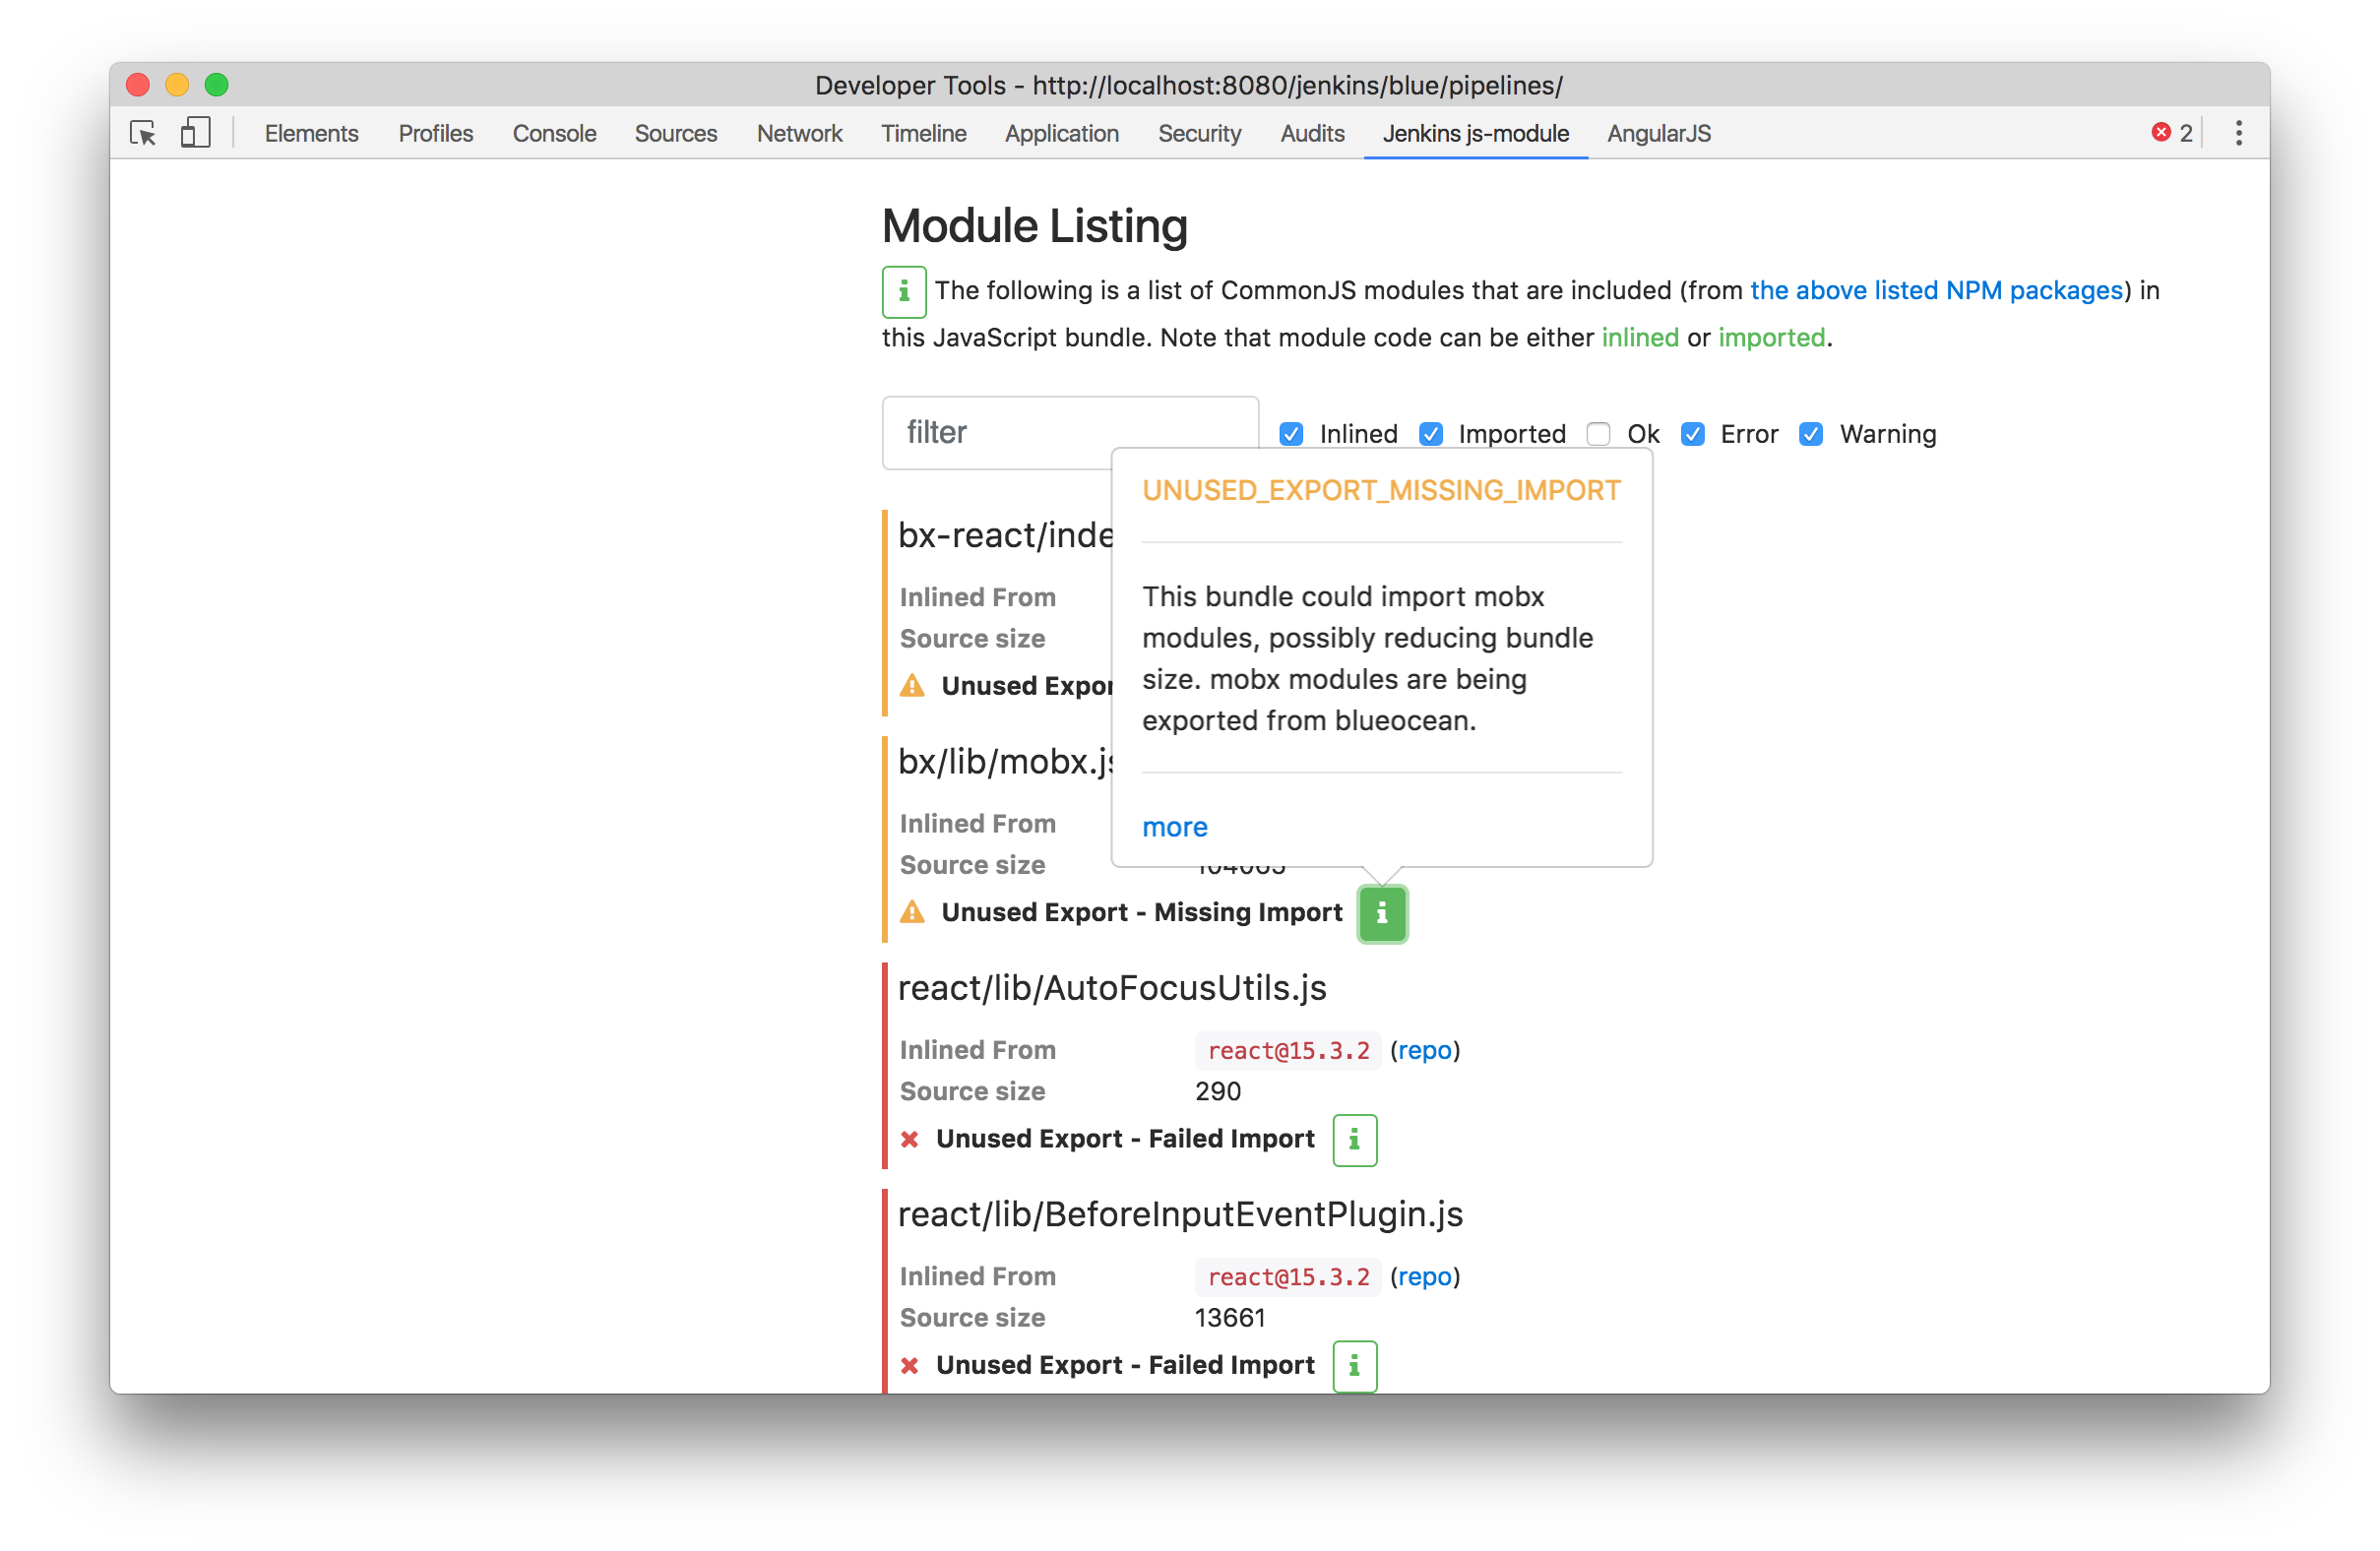This screenshot has height=1551, width=2380.
Task: Click the red error count indicator
Action: (x=2171, y=133)
